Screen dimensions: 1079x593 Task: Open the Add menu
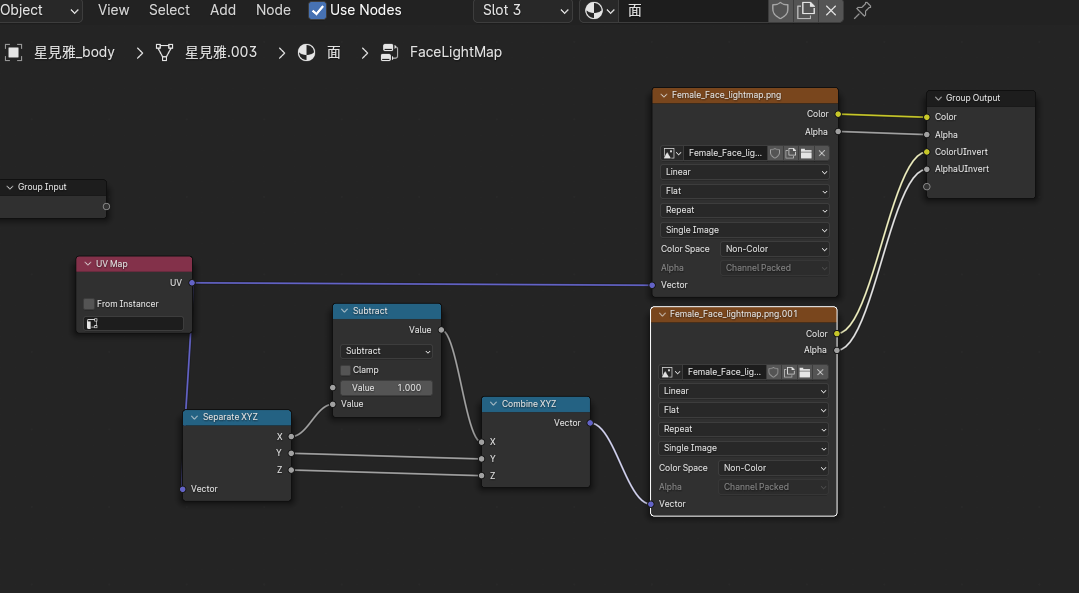[223, 10]
